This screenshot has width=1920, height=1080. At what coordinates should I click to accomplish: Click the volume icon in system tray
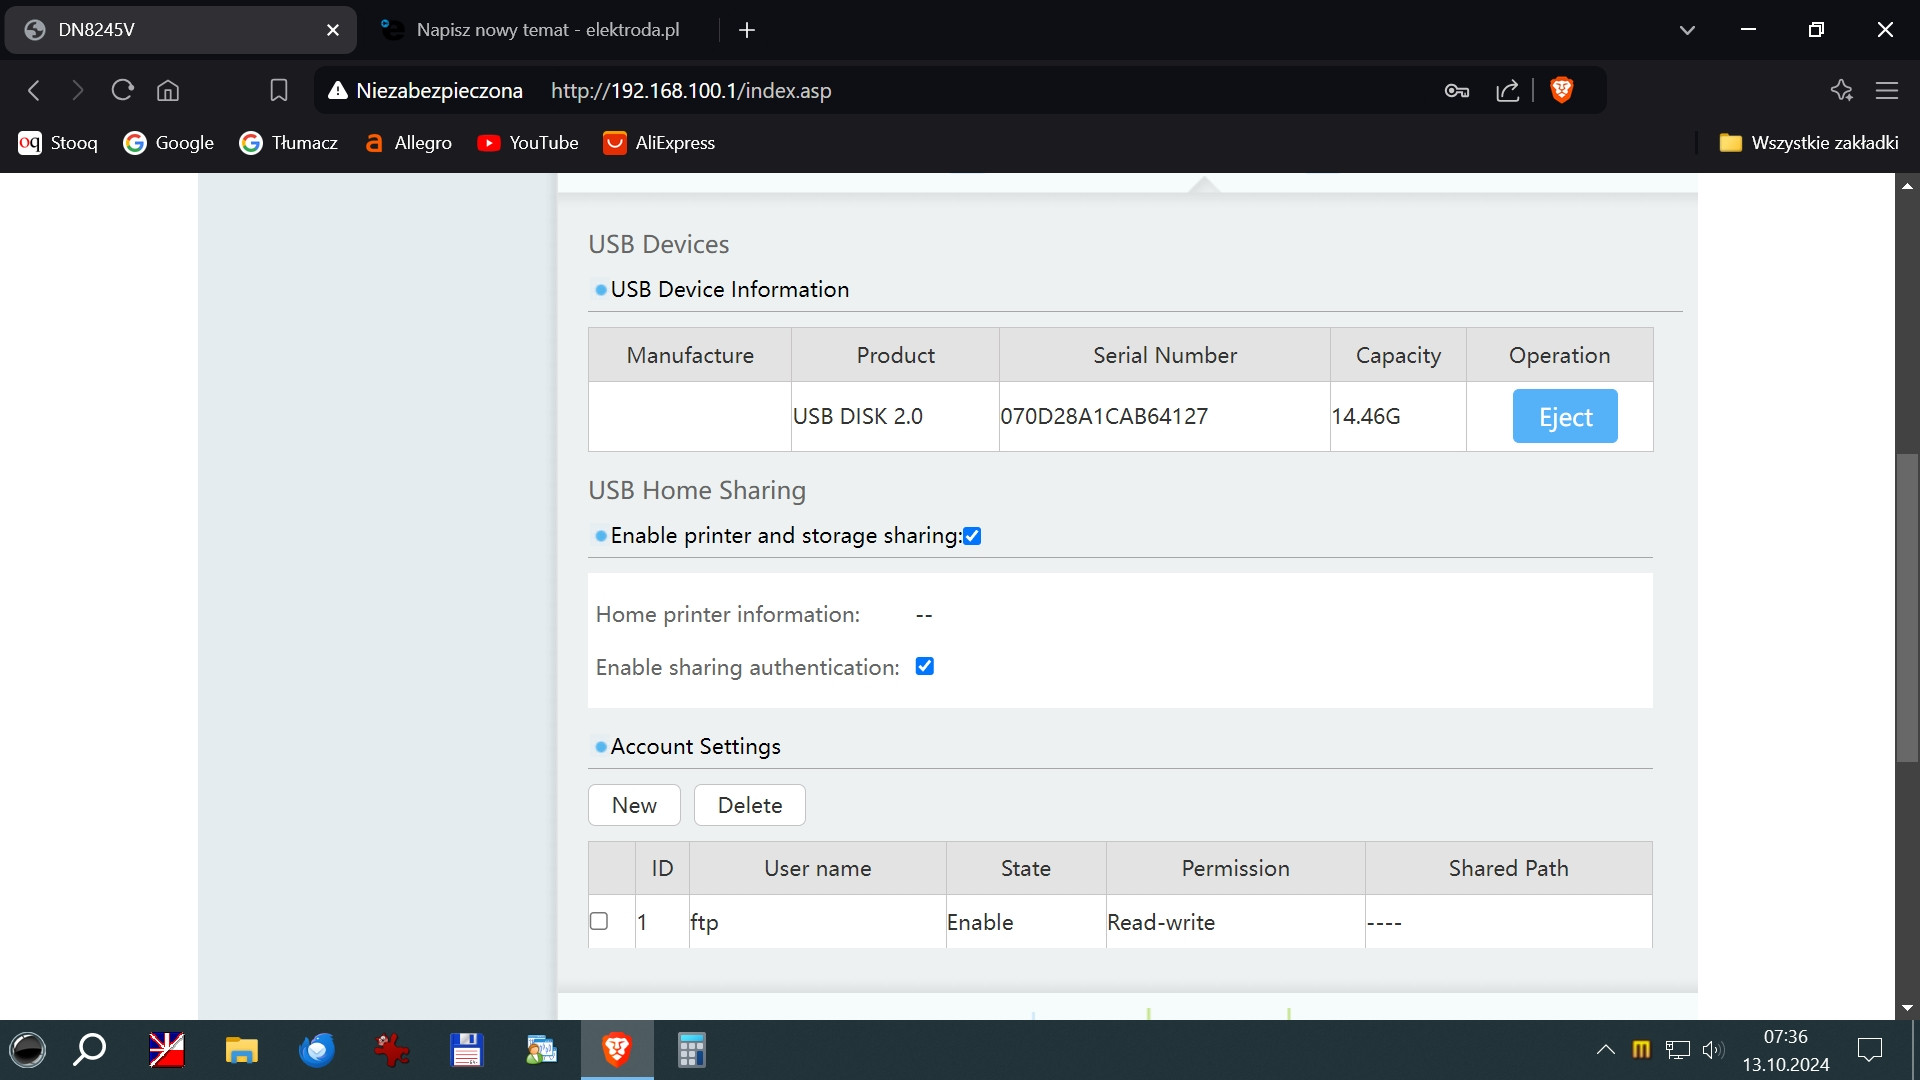(1714, 1050)
